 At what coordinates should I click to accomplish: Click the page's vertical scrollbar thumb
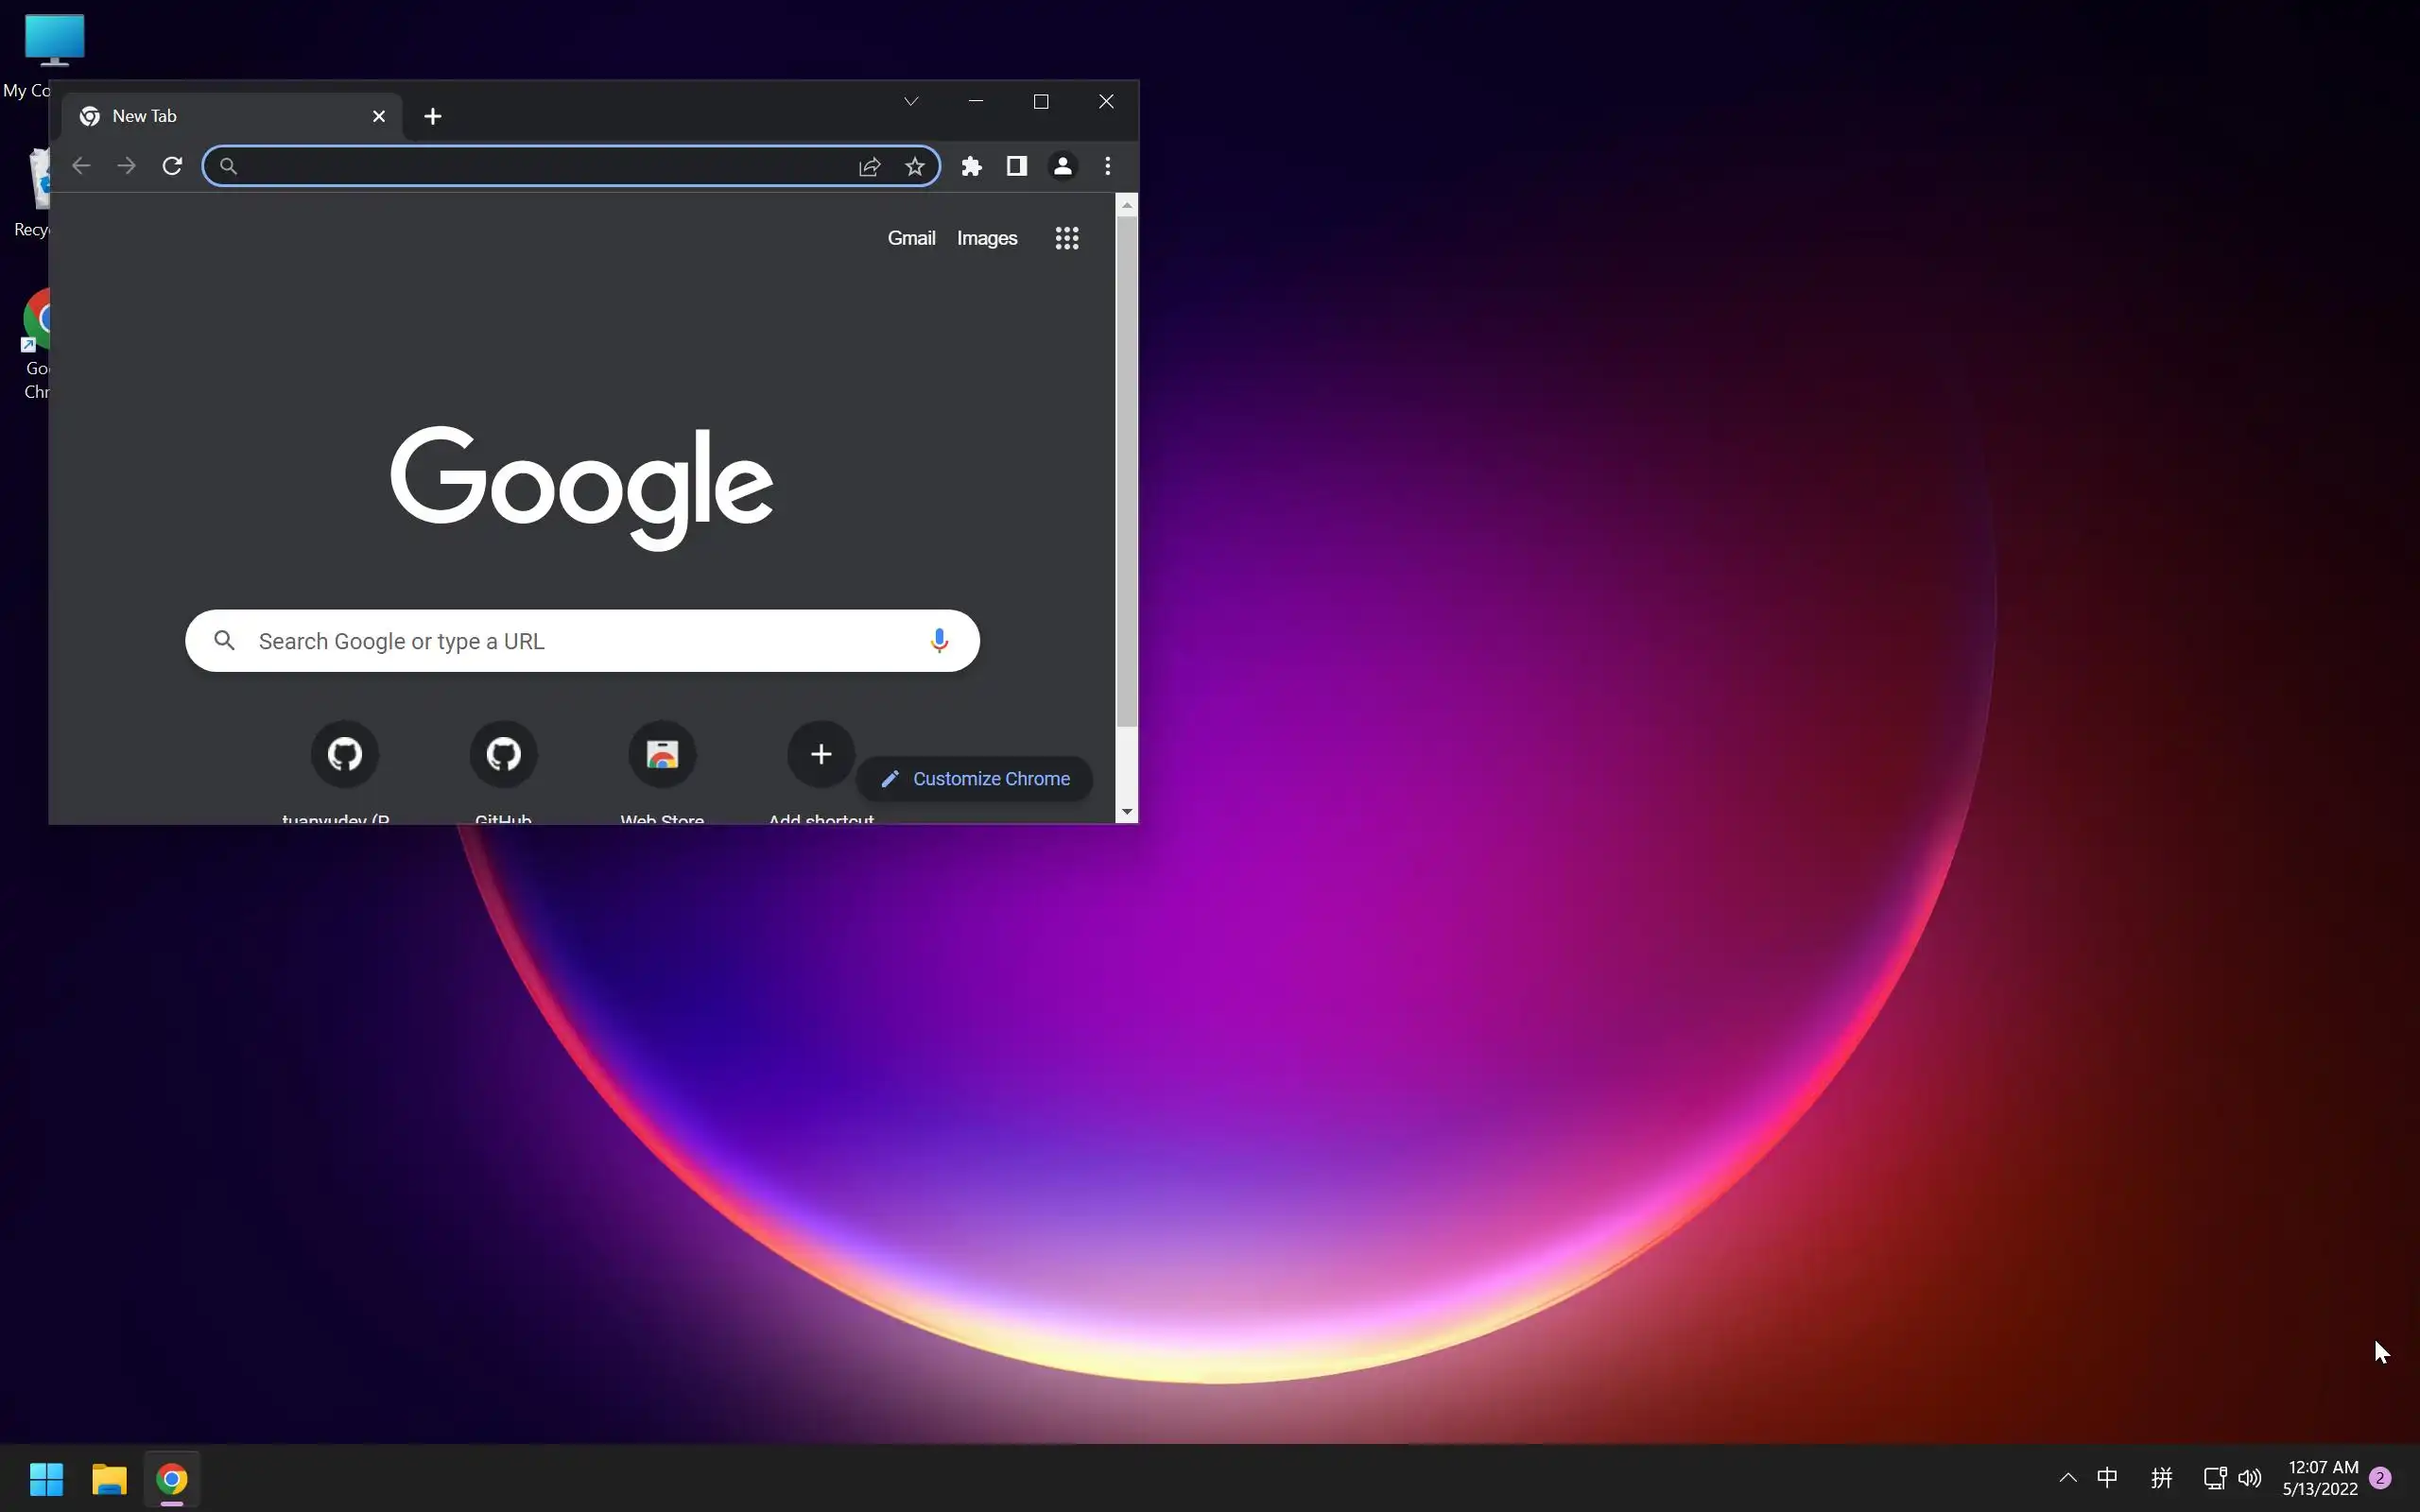1126,470
